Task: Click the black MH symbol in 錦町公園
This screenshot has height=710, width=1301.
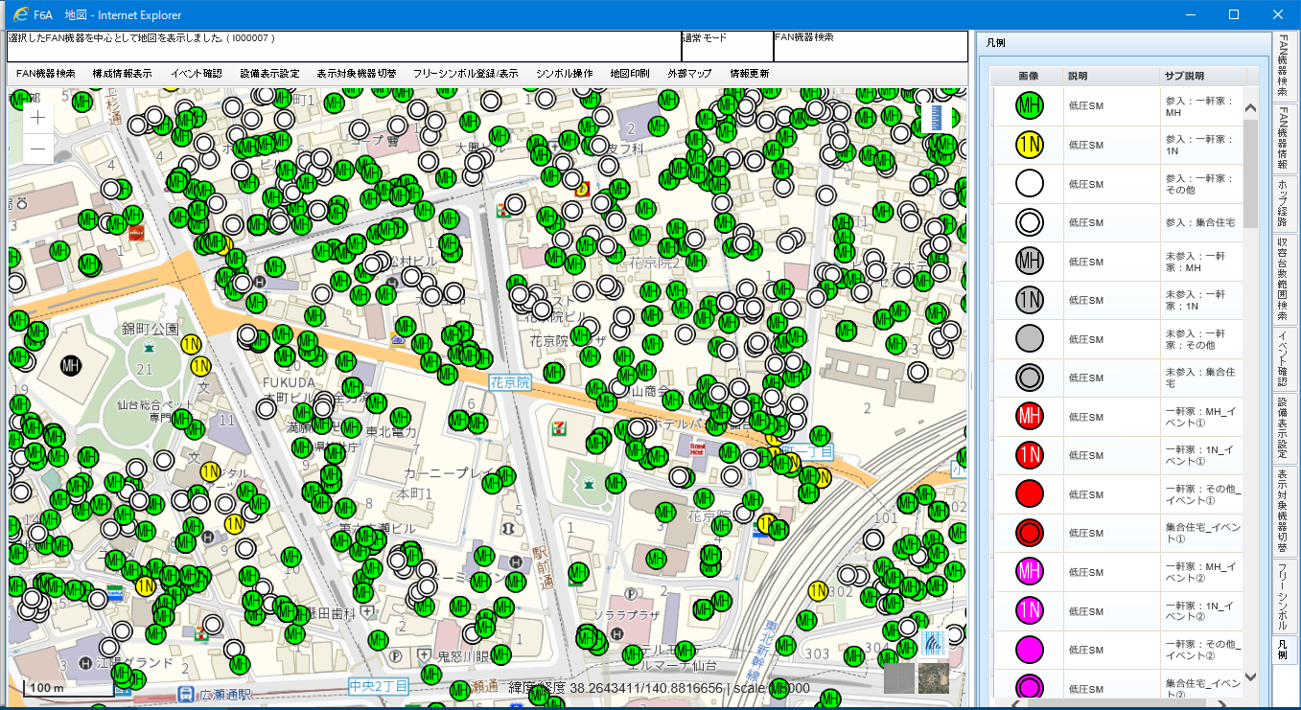Action: coord(71,366)
